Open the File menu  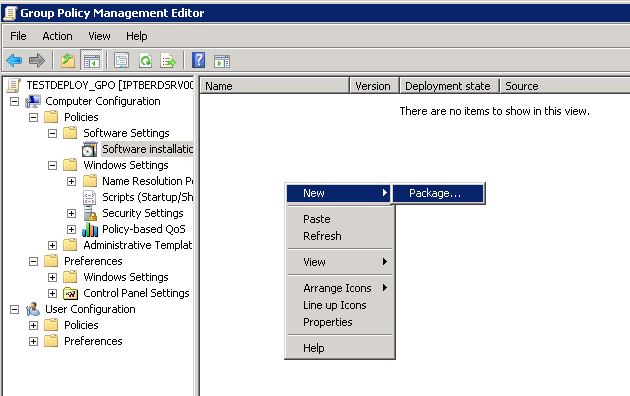pyautogui.click(x=18, y=36)
